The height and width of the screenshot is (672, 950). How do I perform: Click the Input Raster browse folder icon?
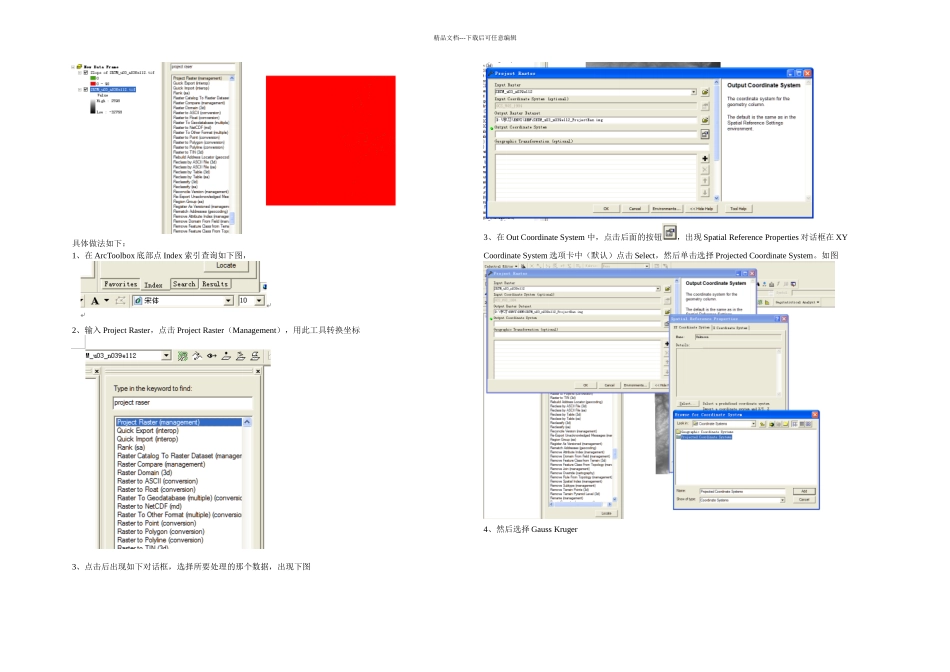[x=705, y=92]
